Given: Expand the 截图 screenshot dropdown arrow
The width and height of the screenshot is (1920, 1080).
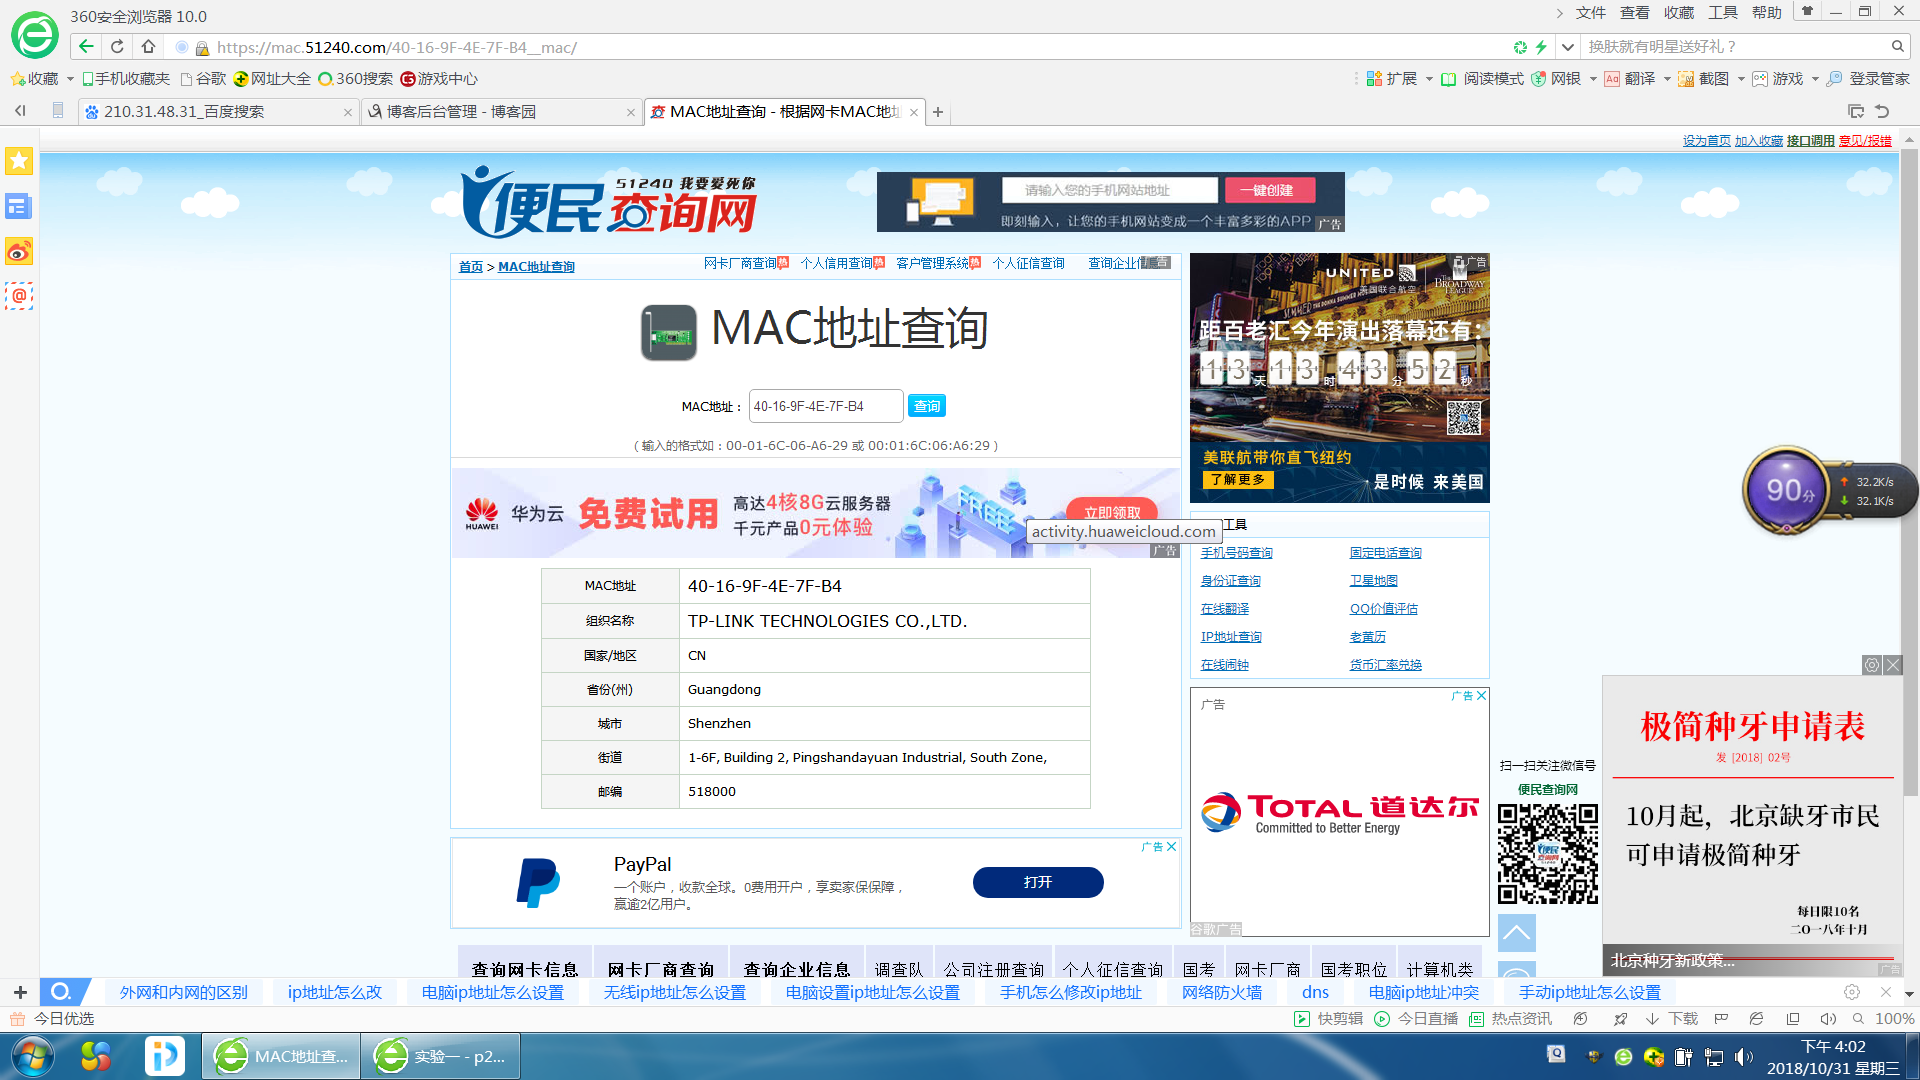Looking at the screenshot, I should click(x=1741, y=79).
